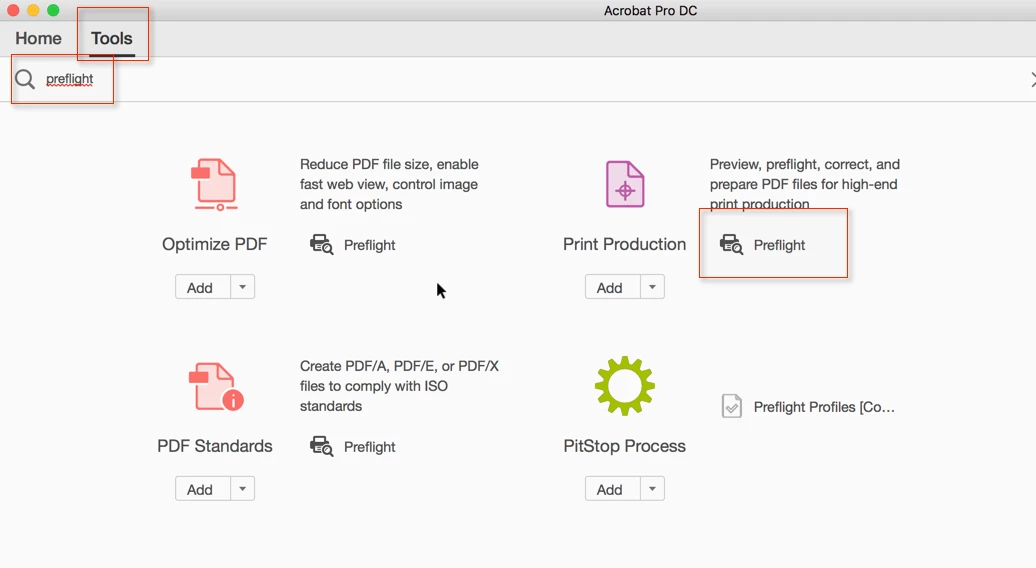Click the yellow minimize window button
Image resolution: width=1036 pixels, height=568 pixels.
tap(33, 11)
